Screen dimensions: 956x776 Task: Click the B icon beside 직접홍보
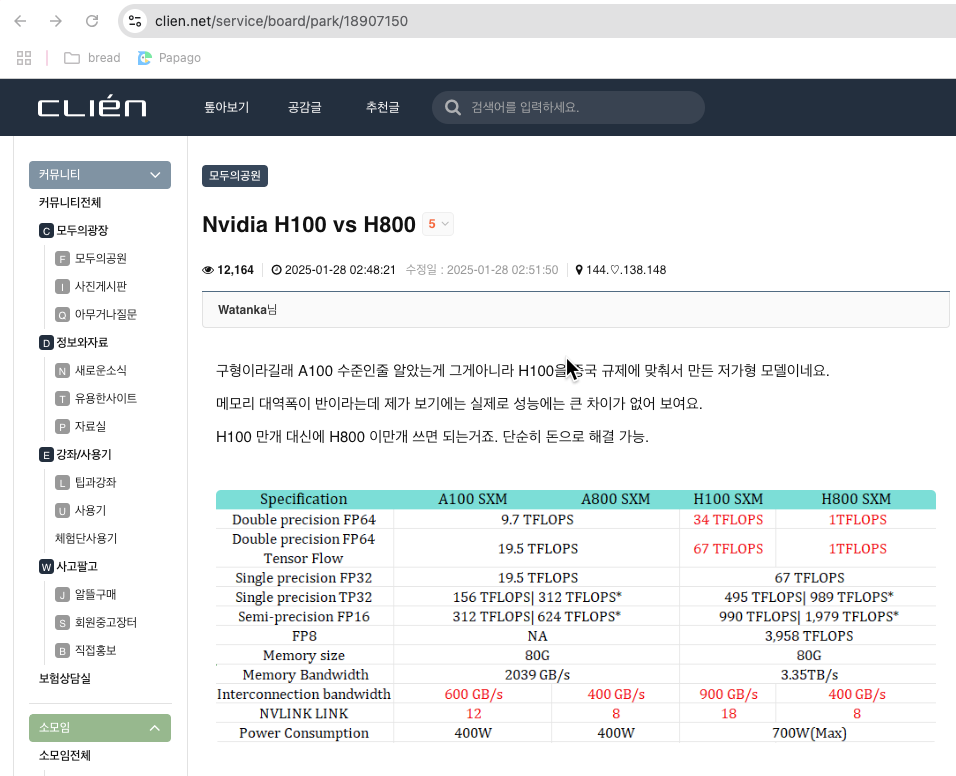point(62,652)
